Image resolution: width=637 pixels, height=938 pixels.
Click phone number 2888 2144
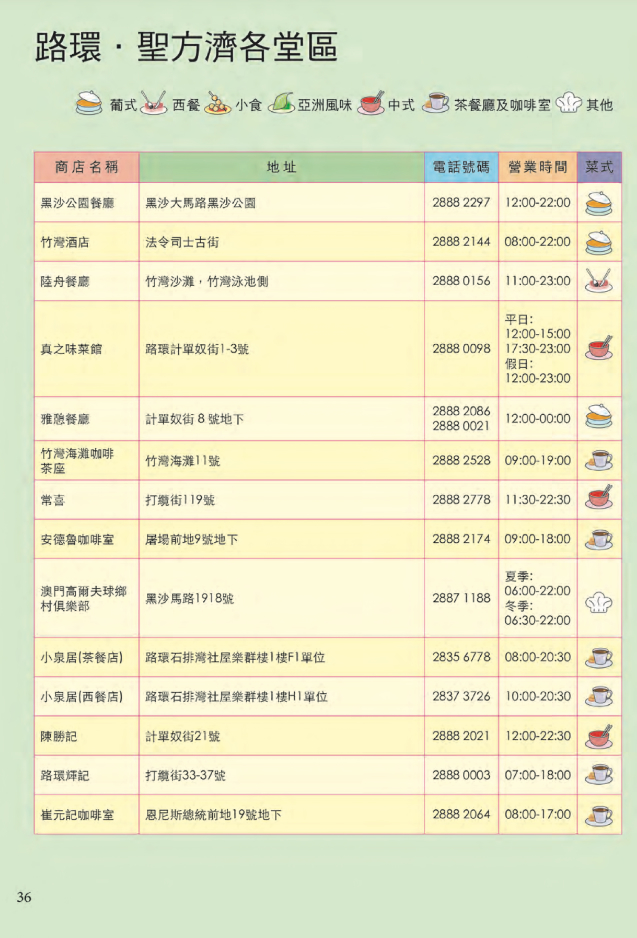click(461, 242)
